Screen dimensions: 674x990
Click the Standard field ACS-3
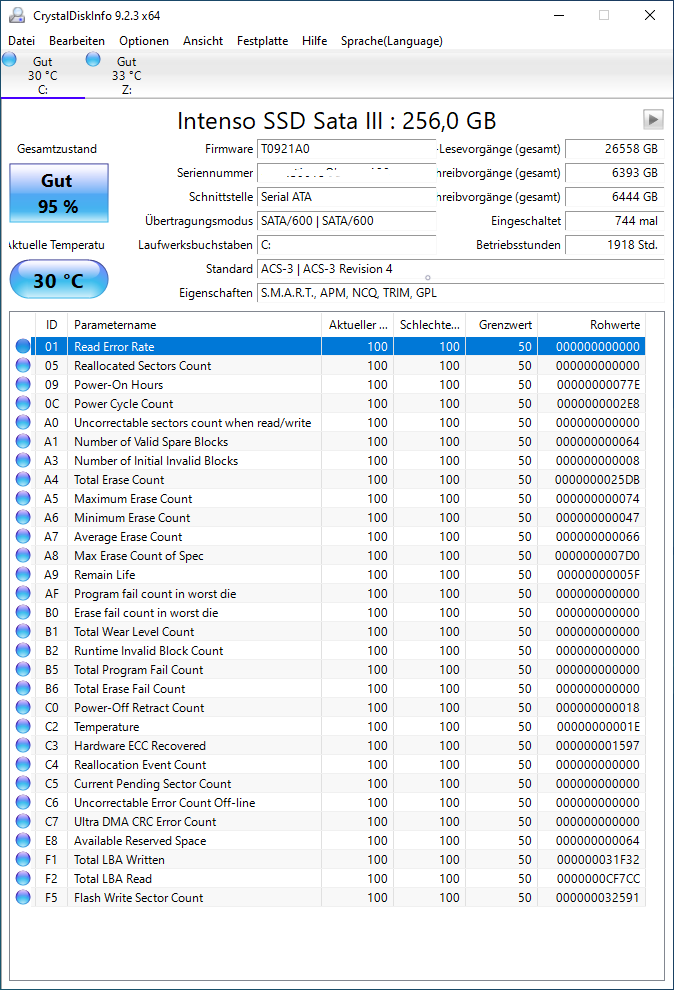tap(461, 269)
